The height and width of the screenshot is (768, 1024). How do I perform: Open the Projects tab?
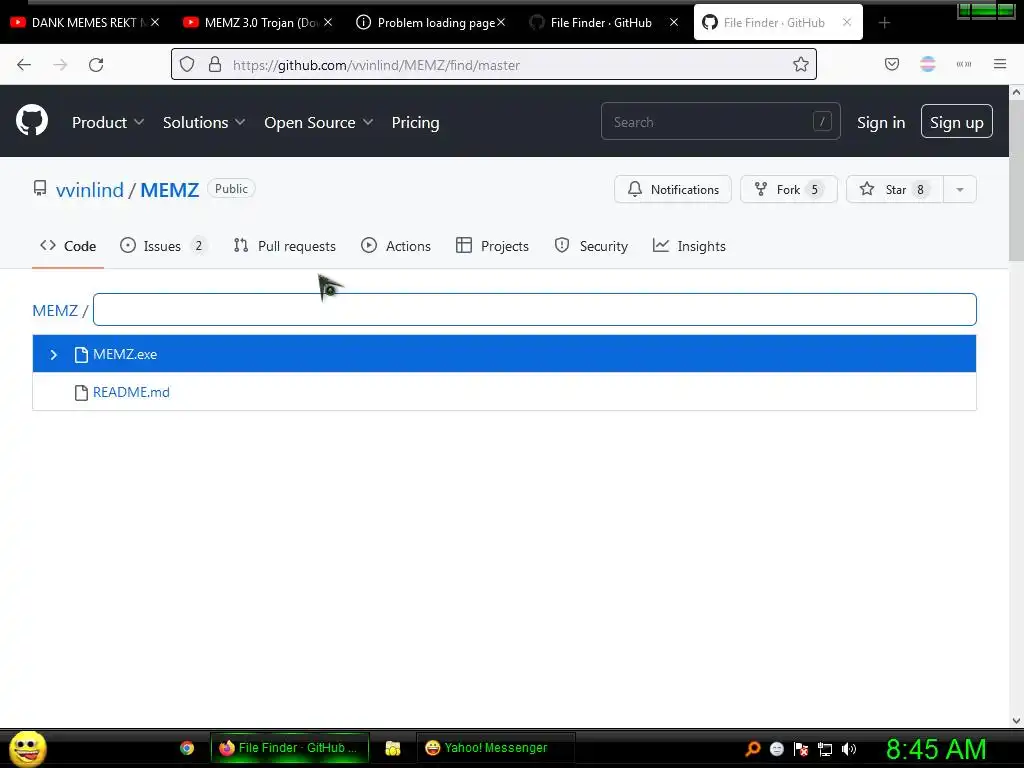click(492, 246)
